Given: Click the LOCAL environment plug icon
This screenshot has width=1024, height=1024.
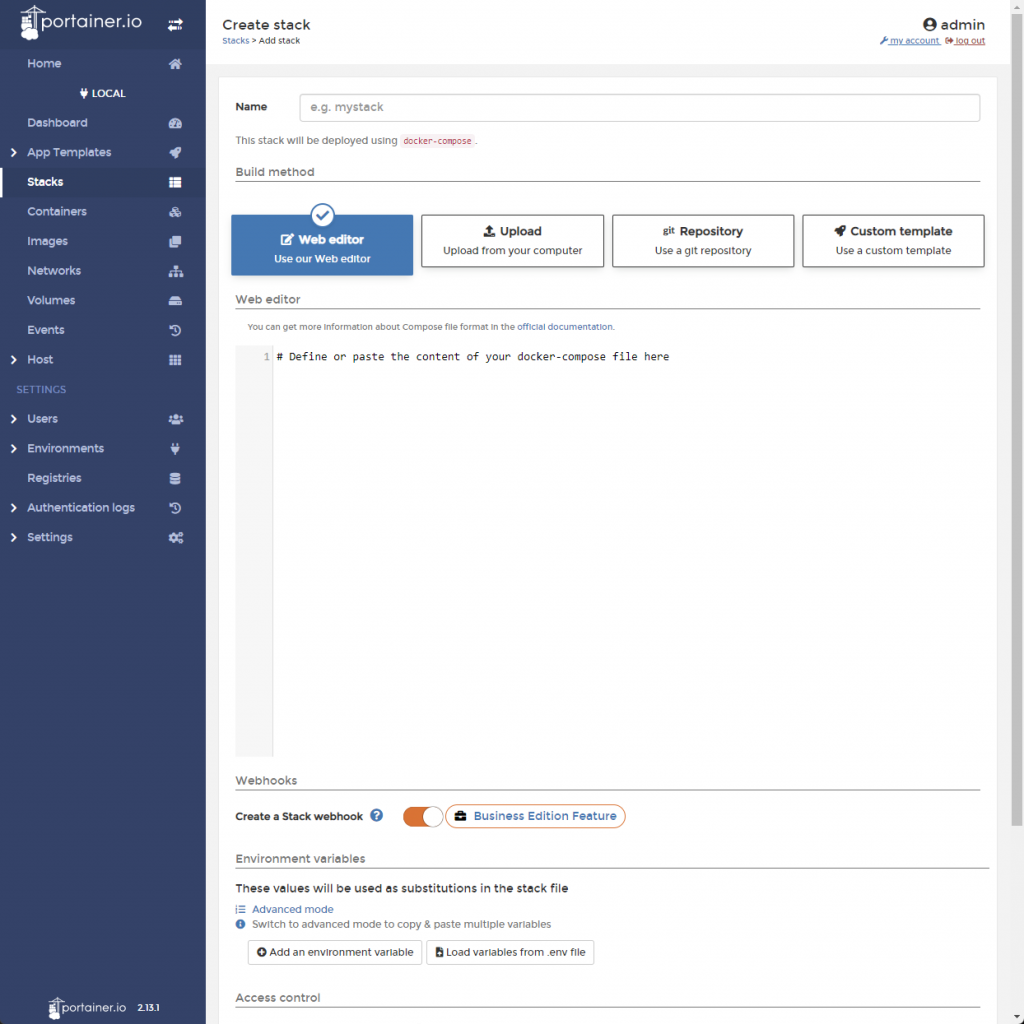Looking at the screenshot, I should (84, 93).
